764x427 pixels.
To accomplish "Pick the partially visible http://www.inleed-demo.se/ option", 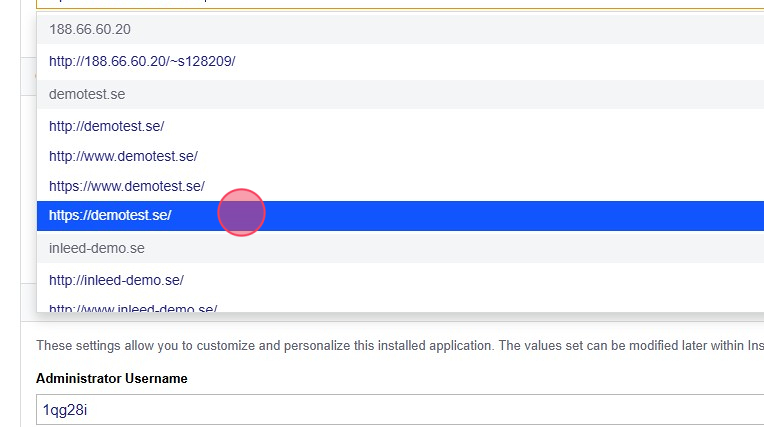I will [133, 307].
